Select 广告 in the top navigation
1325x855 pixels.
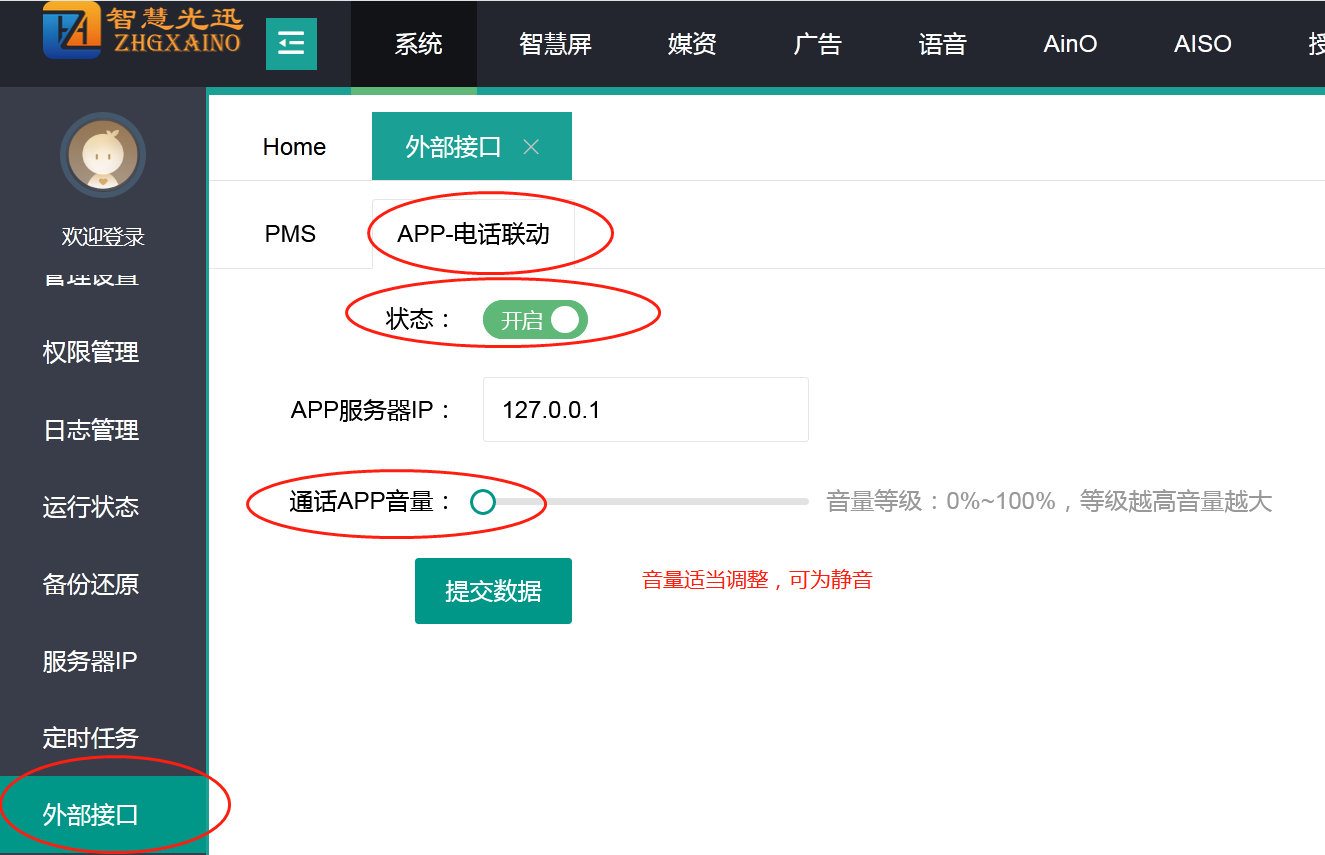[x=817, y=44]
